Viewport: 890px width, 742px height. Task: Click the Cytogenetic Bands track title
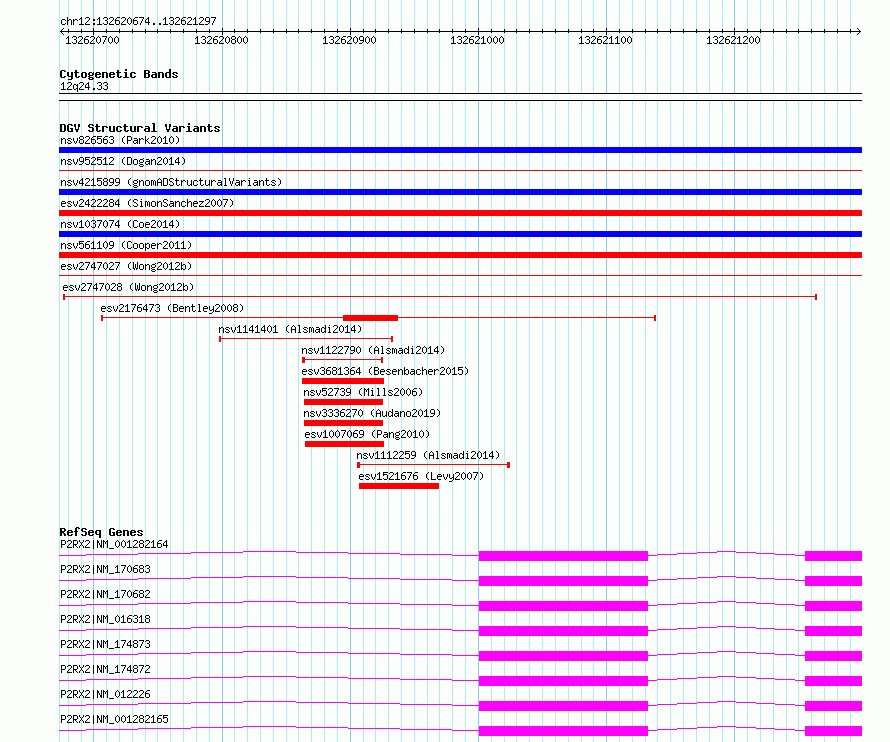point(119,74)
